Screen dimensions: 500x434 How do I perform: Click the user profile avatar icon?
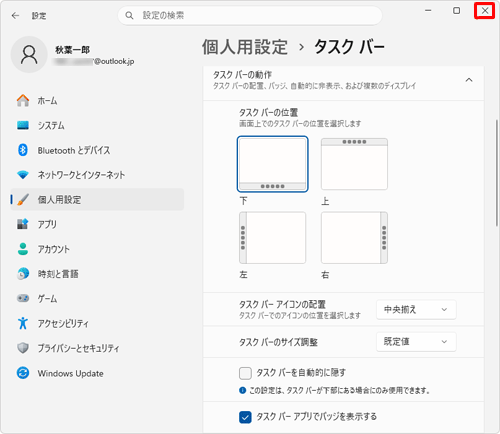(29, 55)
